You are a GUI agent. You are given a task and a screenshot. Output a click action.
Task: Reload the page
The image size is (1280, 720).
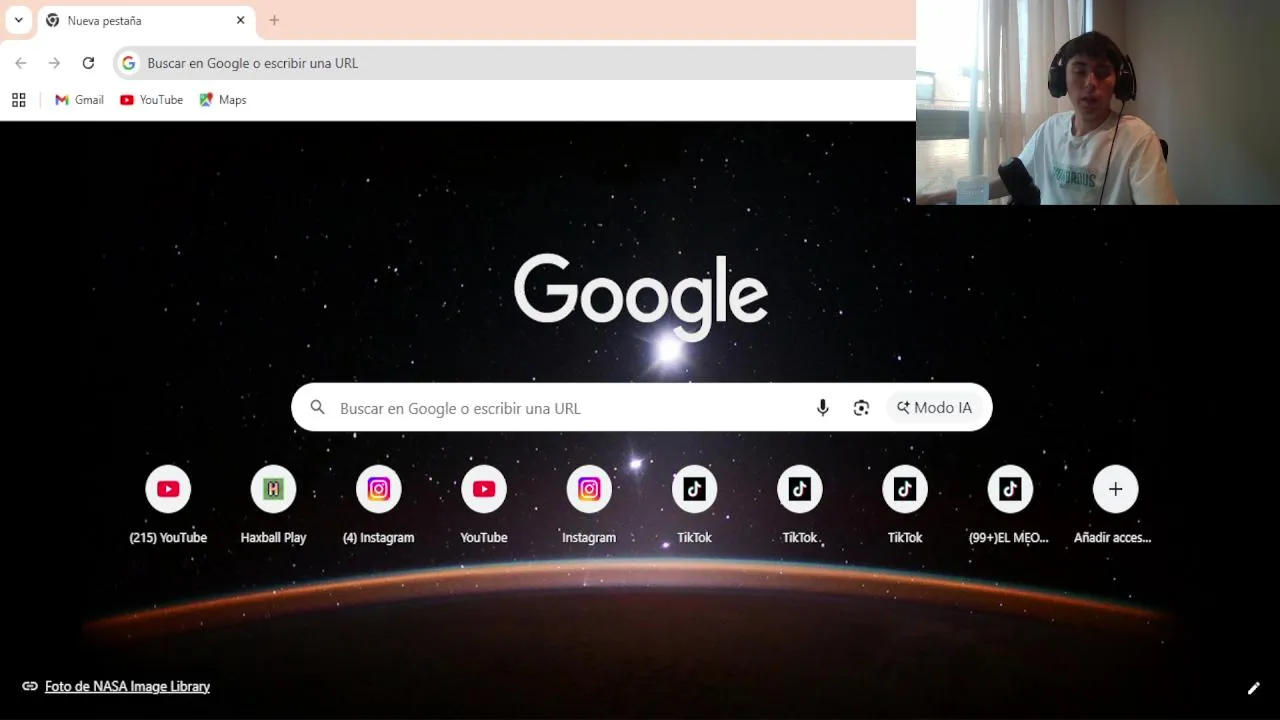[x=88, y=63]
